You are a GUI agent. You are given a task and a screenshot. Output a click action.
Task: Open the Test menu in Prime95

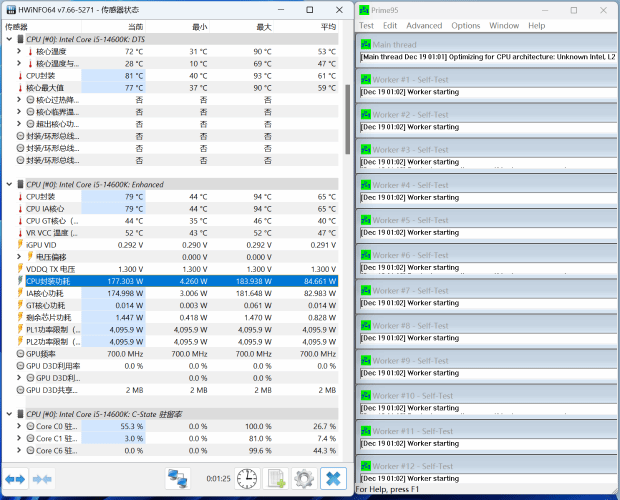[x=367, y=26]
